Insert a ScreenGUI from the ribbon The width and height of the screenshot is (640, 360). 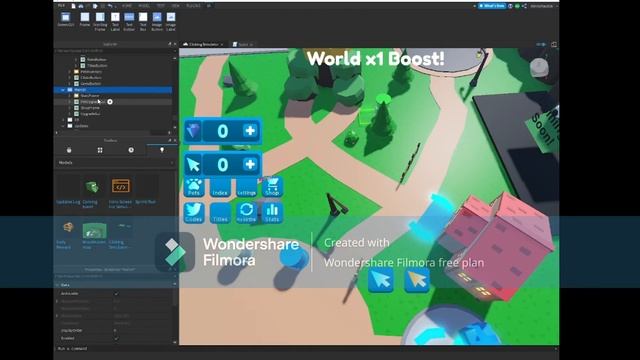click(x=65, y=20)
